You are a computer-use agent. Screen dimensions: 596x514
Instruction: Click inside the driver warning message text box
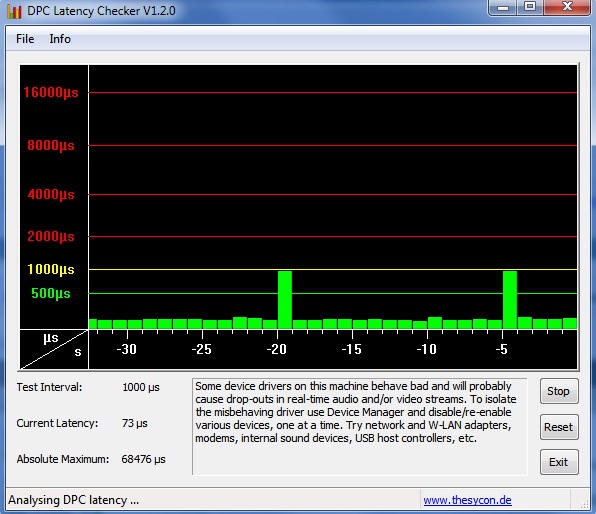(x=360, y=427)
